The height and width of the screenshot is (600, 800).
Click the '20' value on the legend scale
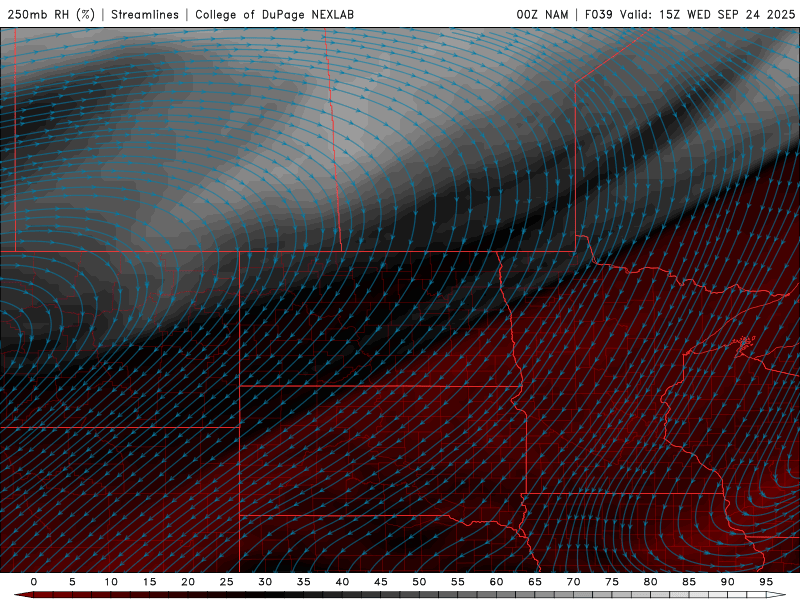[188, 582]
